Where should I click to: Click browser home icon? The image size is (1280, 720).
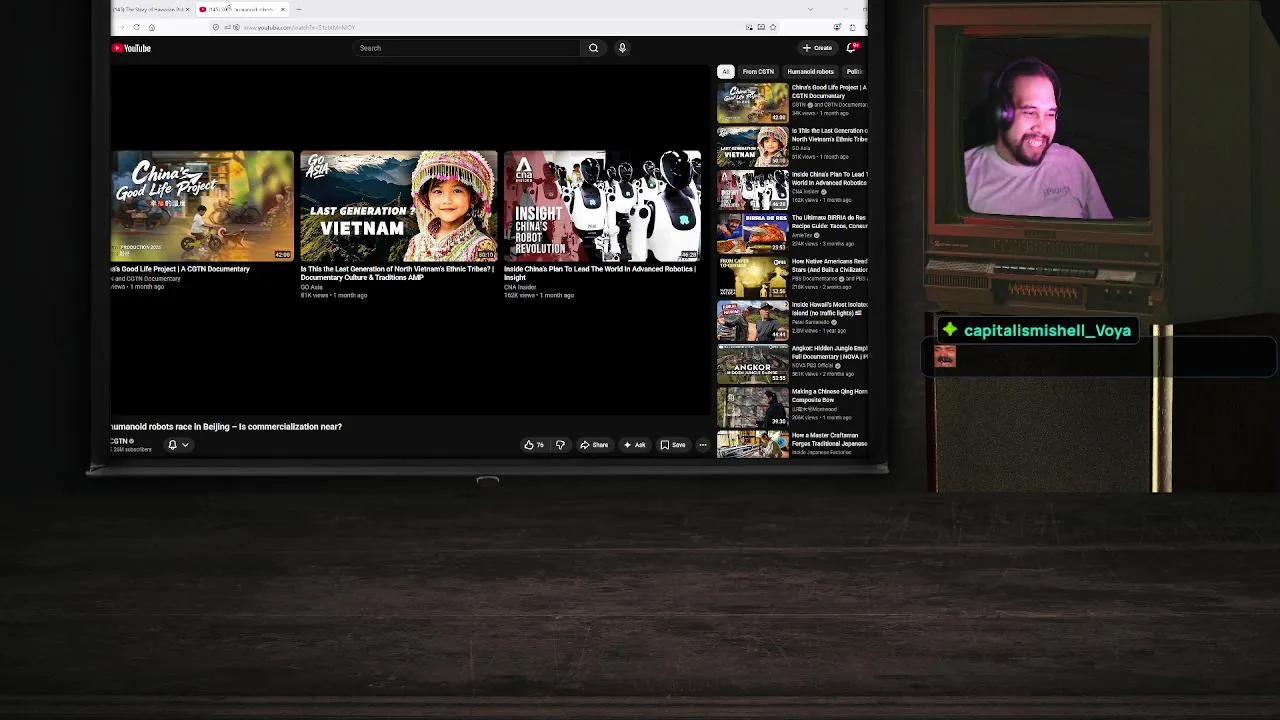click(151, 27)
